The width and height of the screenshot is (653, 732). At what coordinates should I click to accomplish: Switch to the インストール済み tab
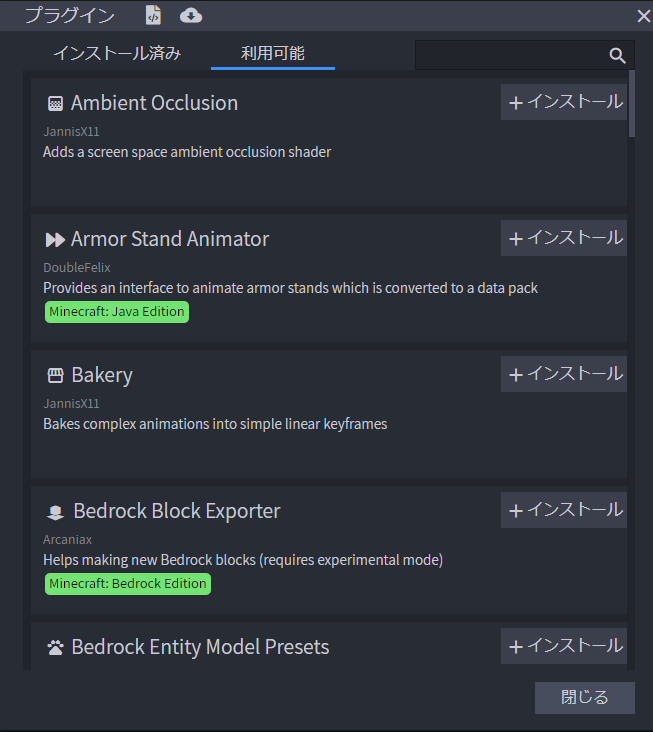117,54
